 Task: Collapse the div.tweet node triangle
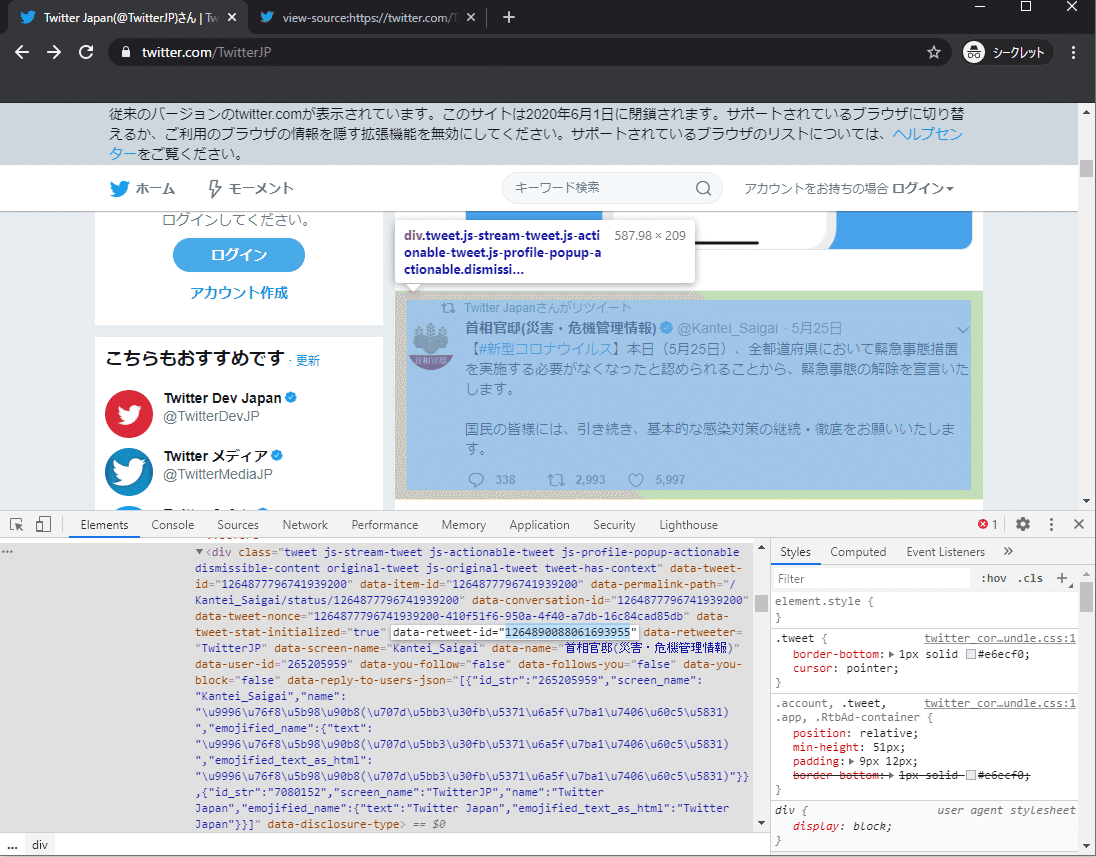(x=199, y=552)
